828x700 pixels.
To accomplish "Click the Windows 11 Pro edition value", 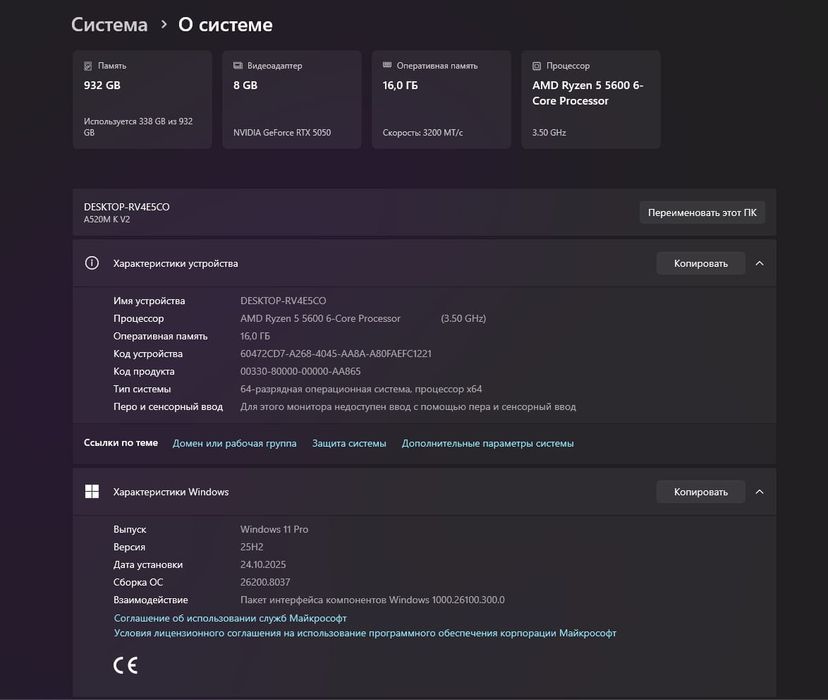I will (x=274, y=529).
